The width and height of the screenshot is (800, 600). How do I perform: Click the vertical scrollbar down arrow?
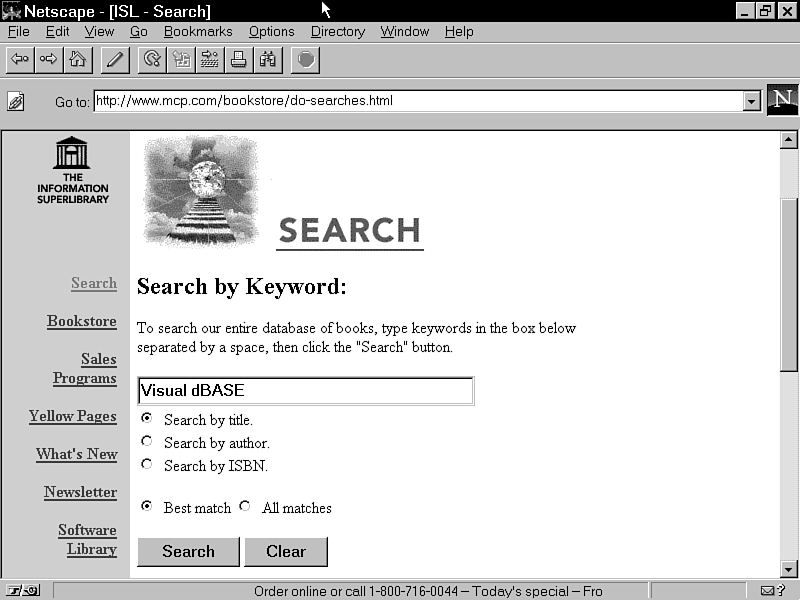coord(789,569)
